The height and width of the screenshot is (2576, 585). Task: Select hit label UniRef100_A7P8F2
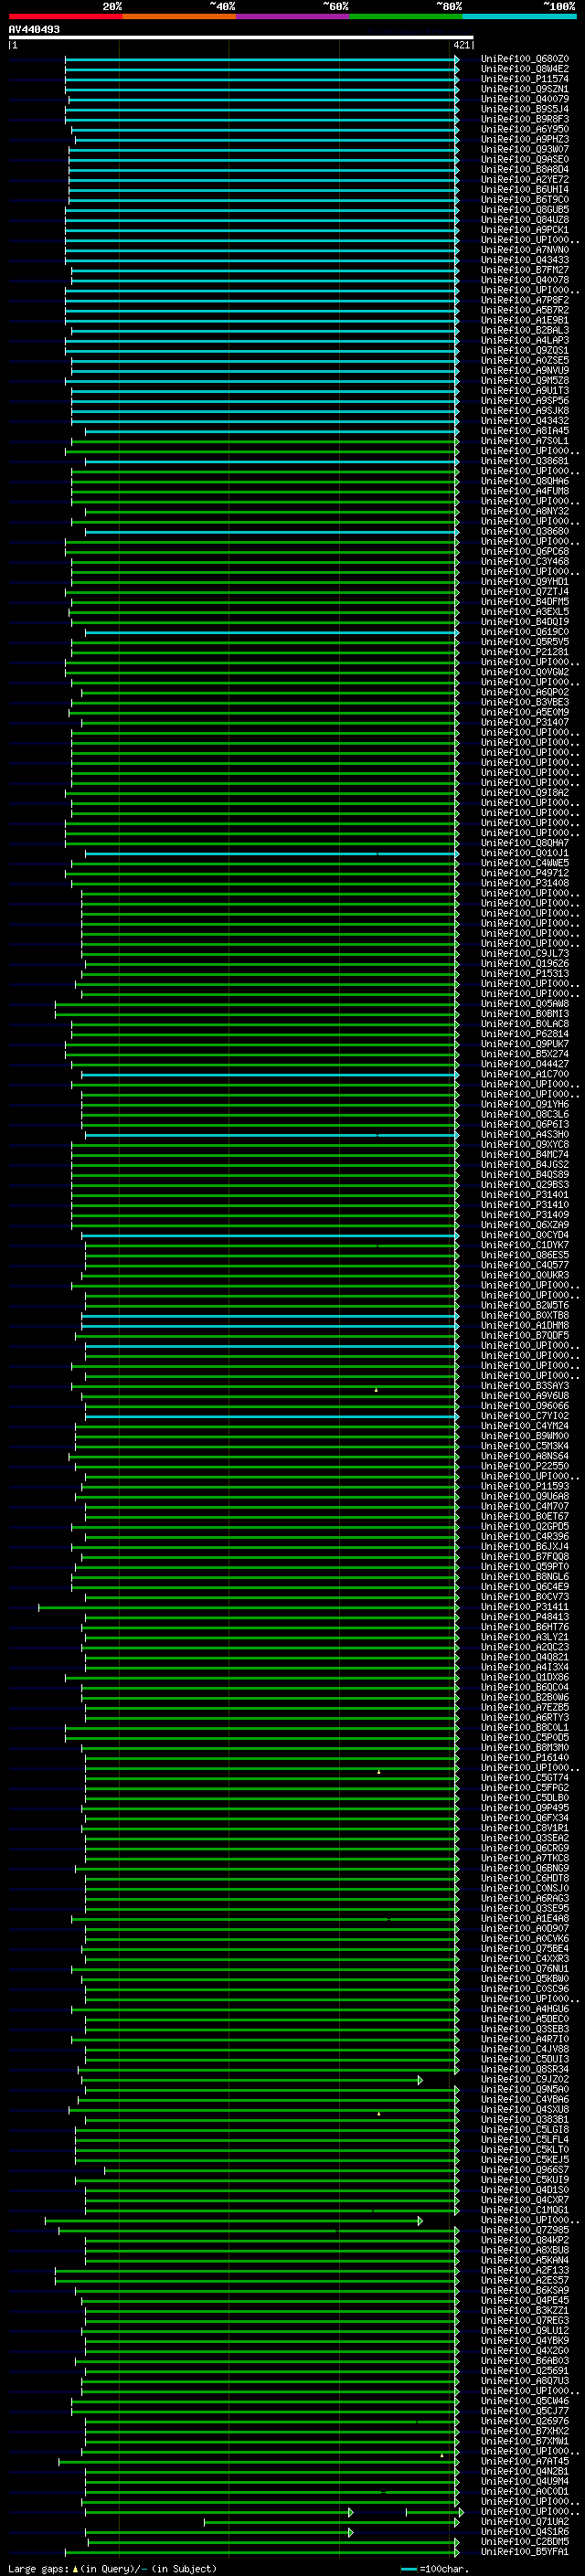click(525, 300)
